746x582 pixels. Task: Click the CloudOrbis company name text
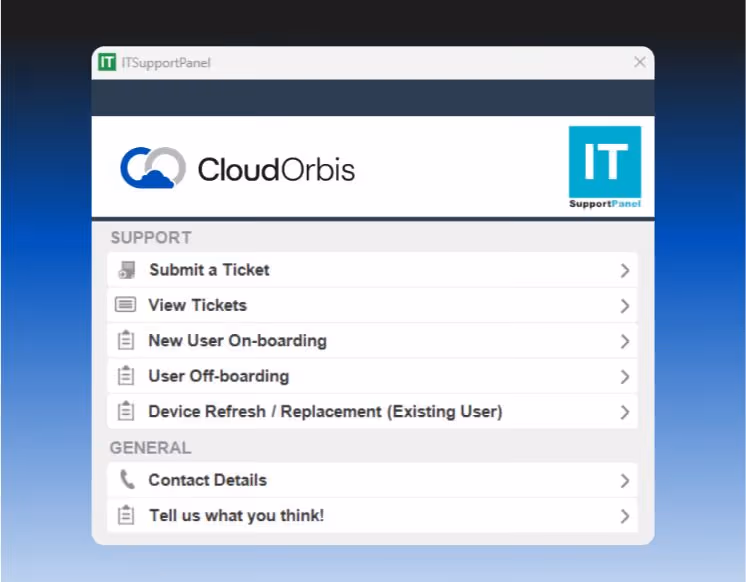pos(276,169)
